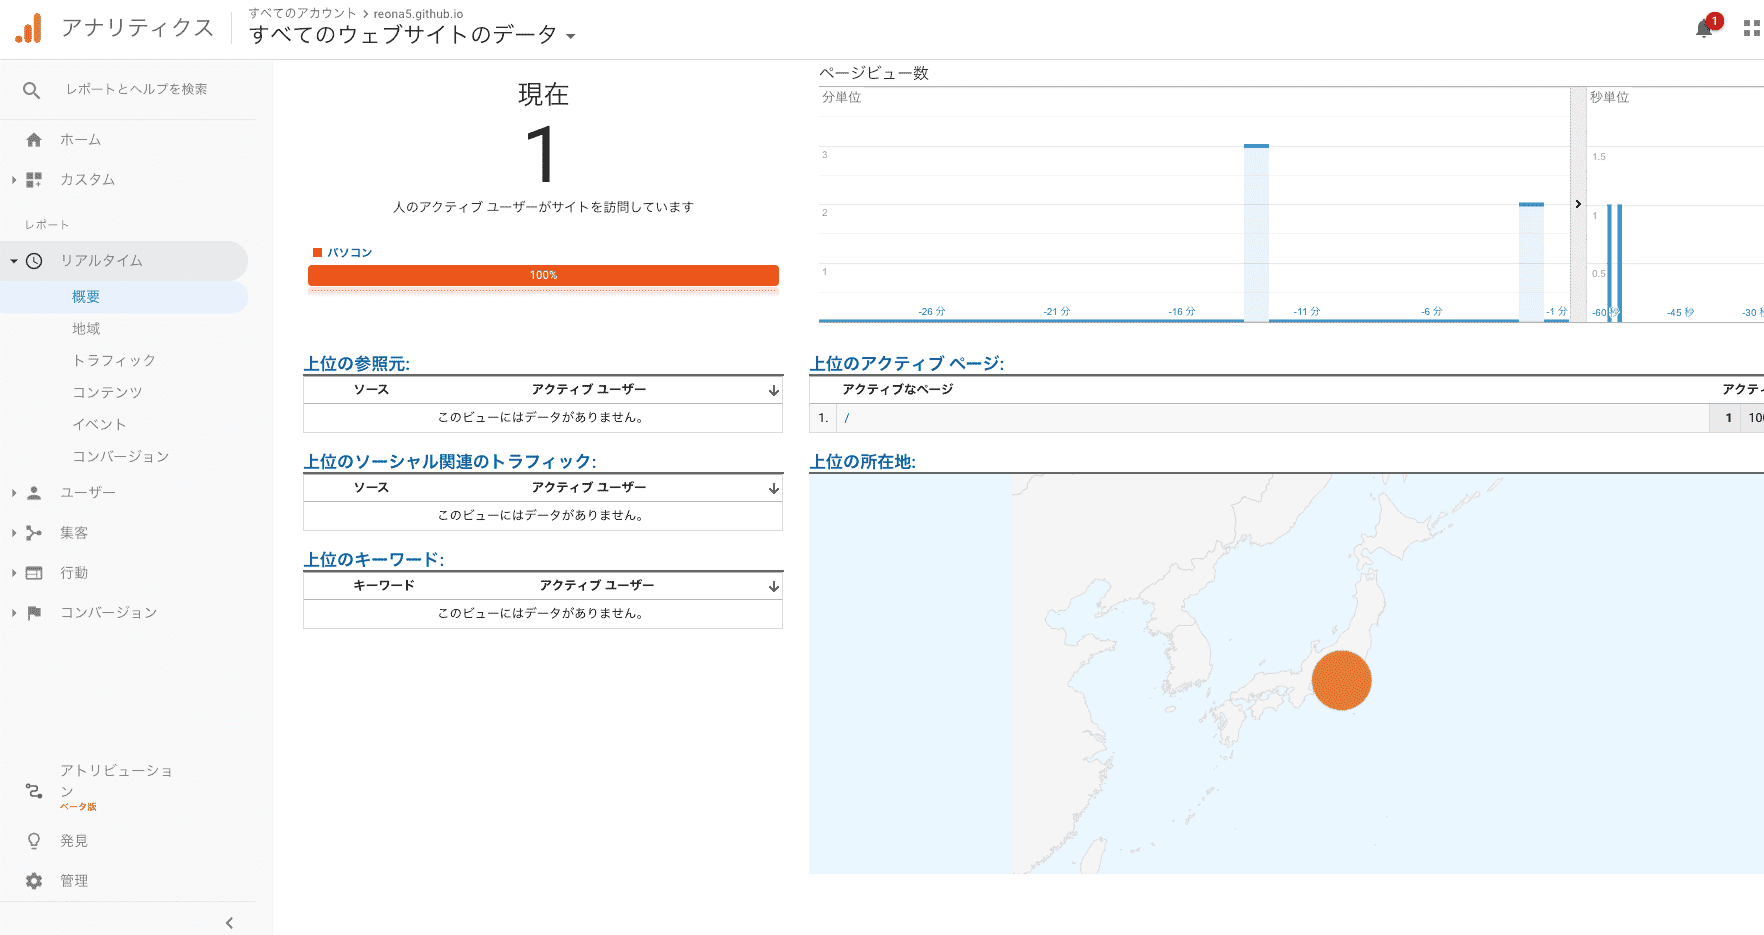Open the Top Active Pages link
This screenshot has height=935, width=1764.
tap(906, 364)
